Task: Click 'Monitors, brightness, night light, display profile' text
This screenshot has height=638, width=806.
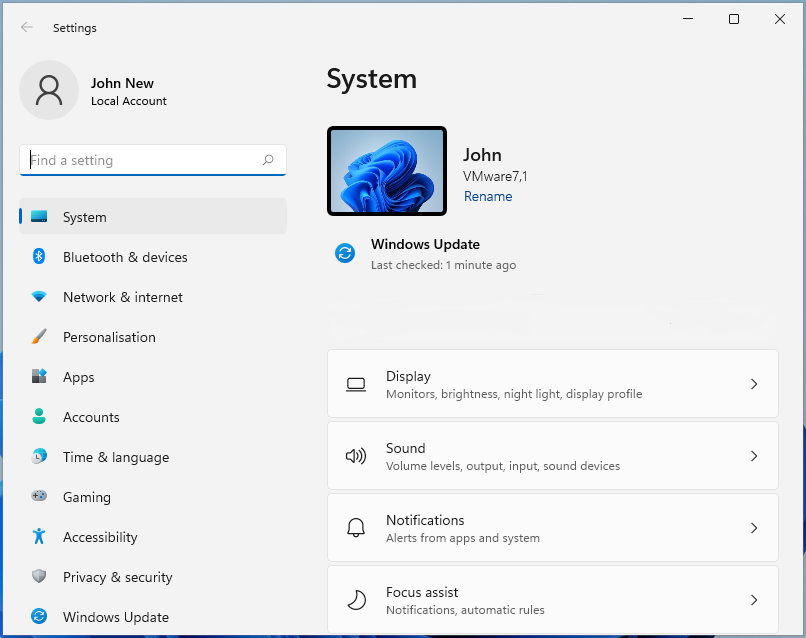Action: click(514, 394)
